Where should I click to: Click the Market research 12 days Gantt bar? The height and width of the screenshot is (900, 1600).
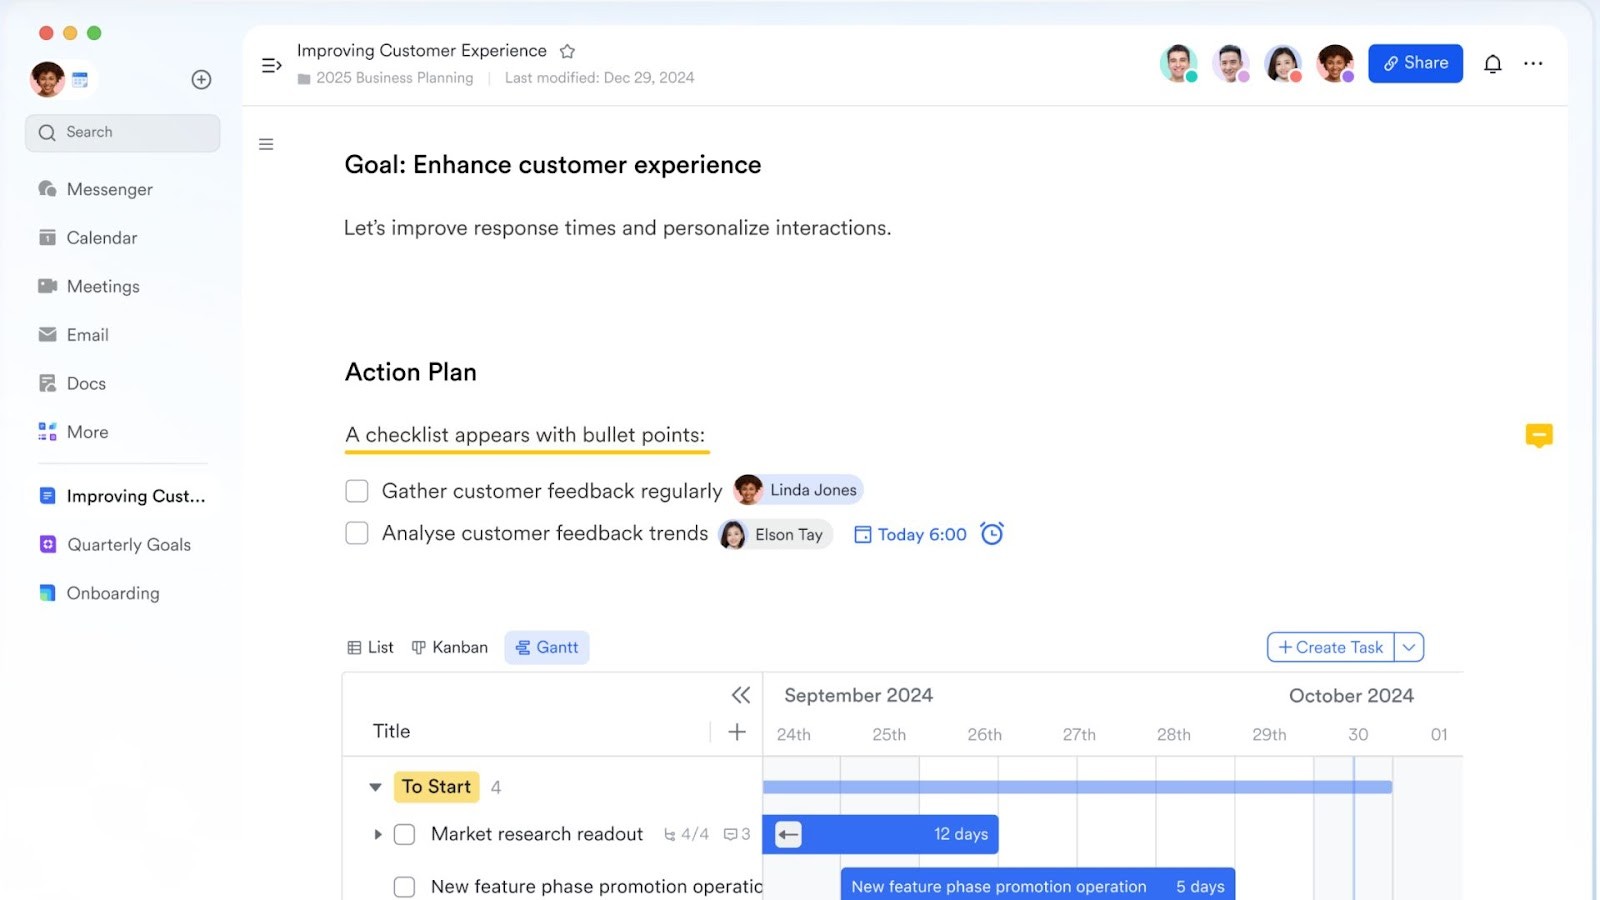tap(880, 834)
